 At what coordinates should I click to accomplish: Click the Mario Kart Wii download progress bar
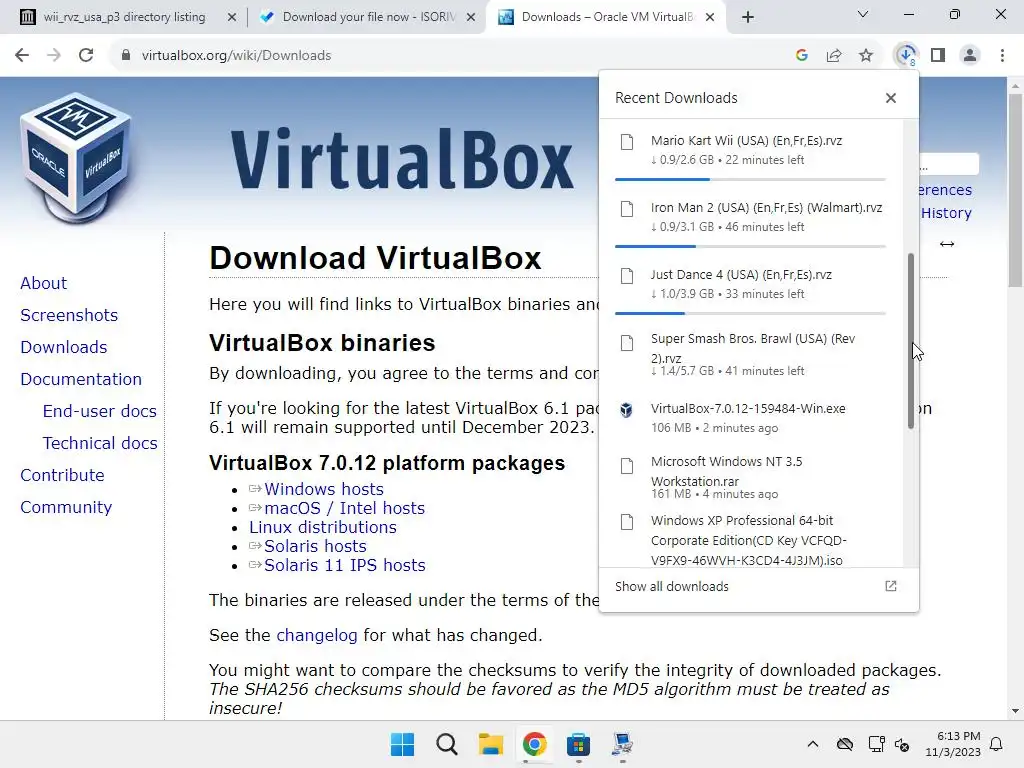[x=750, y=179]
